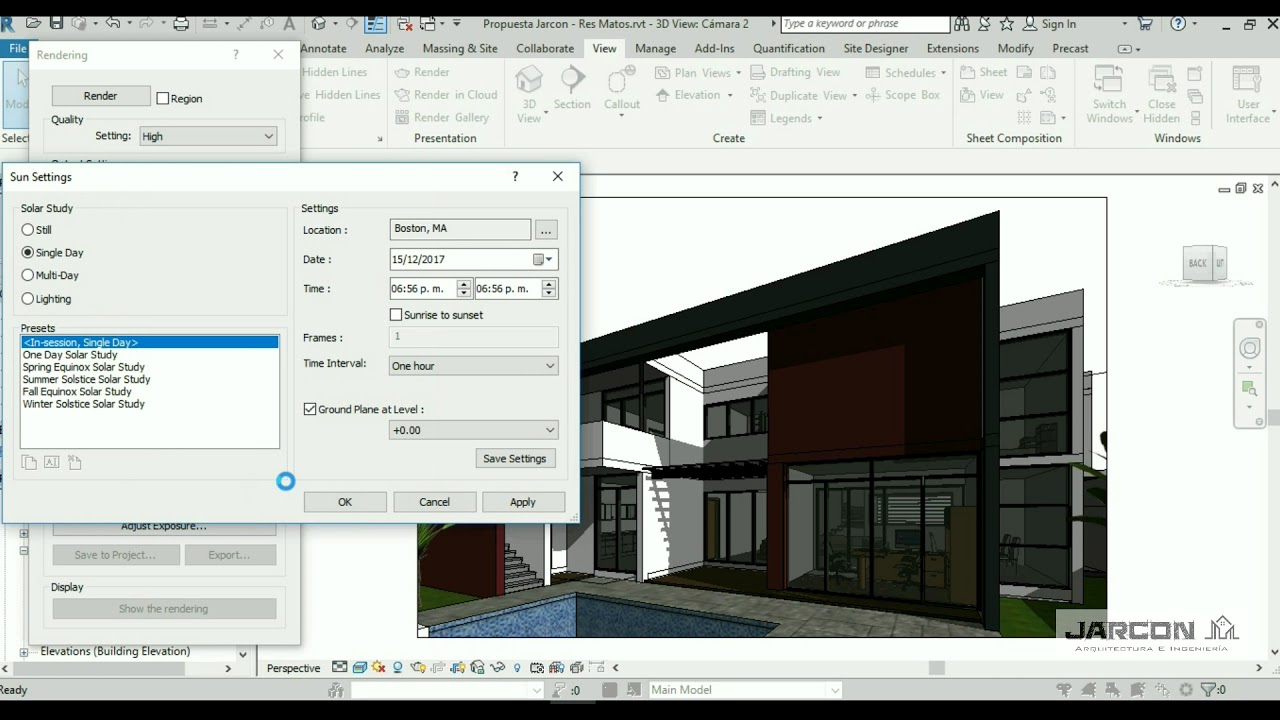1280x720 pixels.
Task: Expand the Schedules dropdown
Action: pos(943,73)
